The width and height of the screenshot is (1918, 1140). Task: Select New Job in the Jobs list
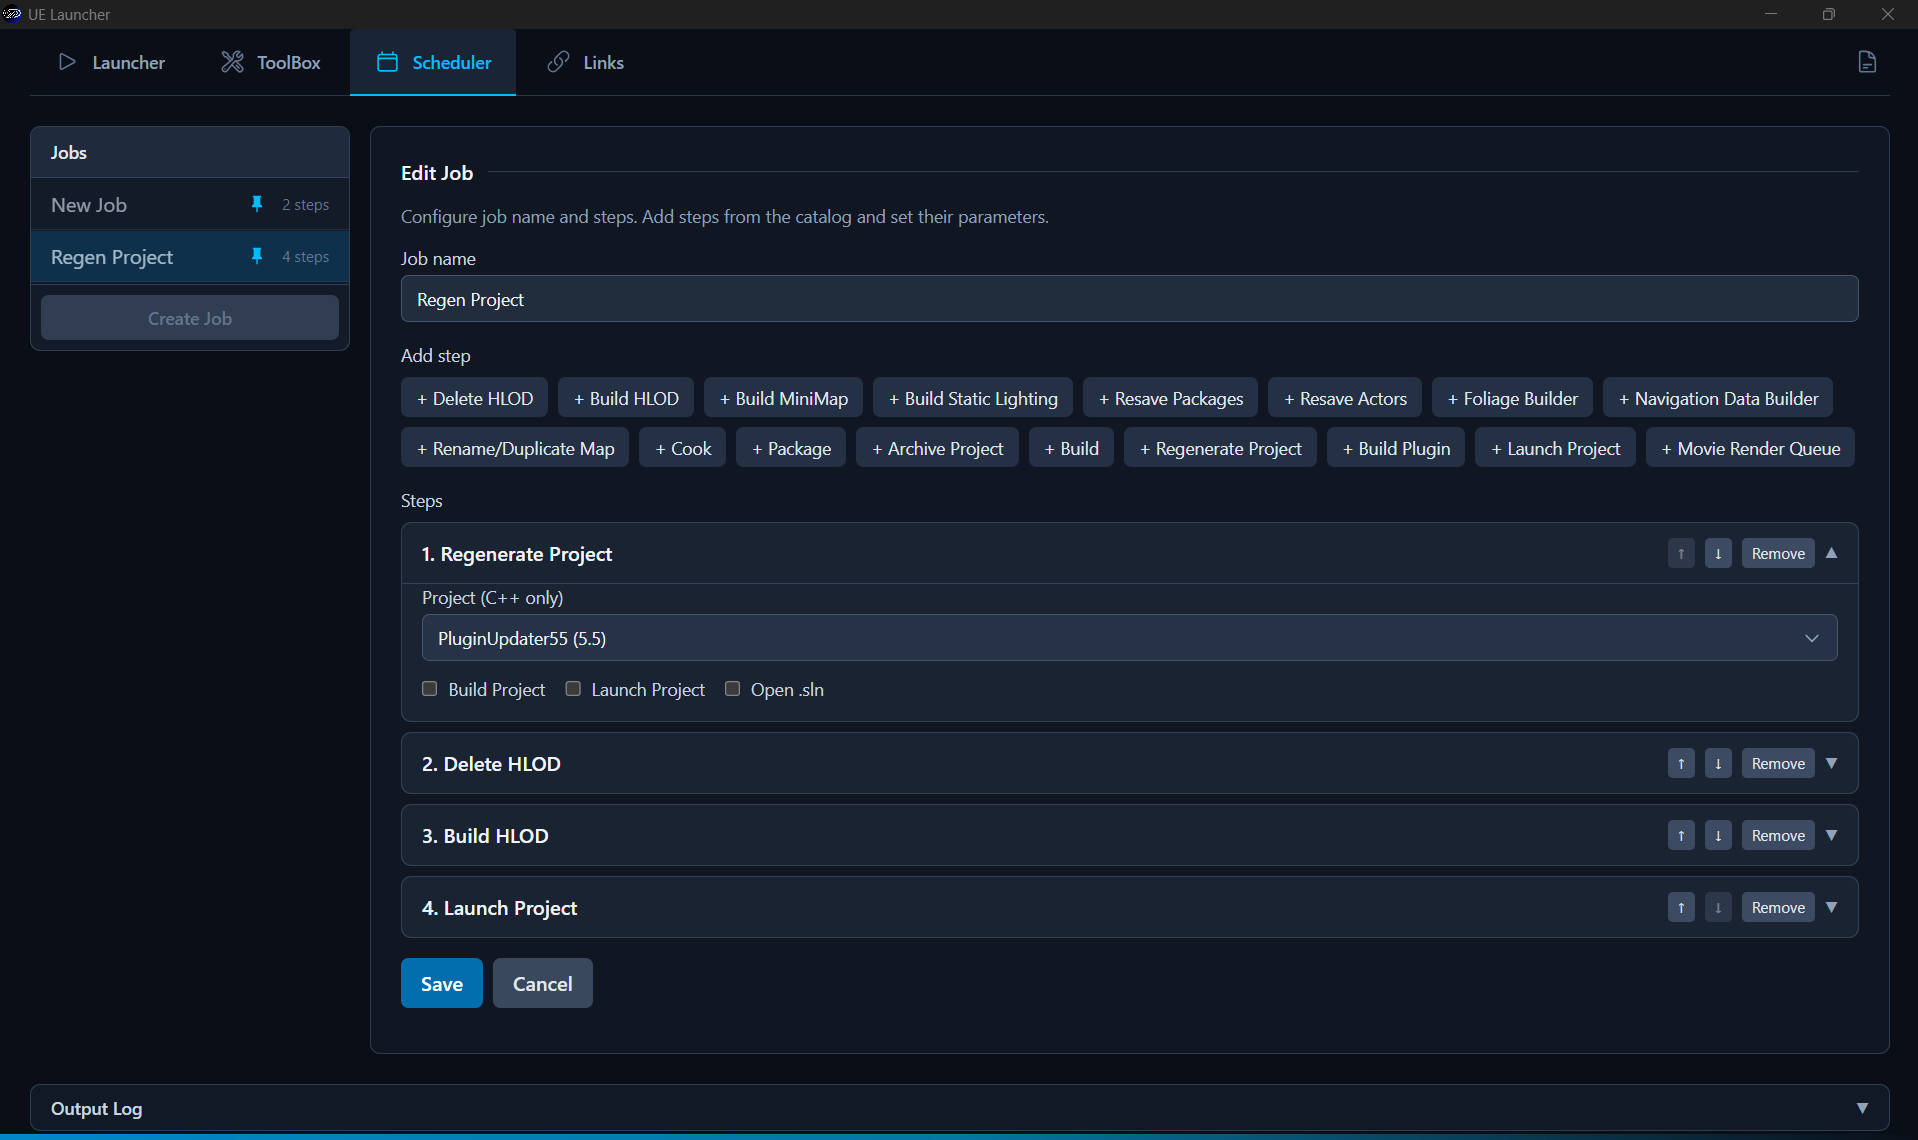tap(190, 204)
